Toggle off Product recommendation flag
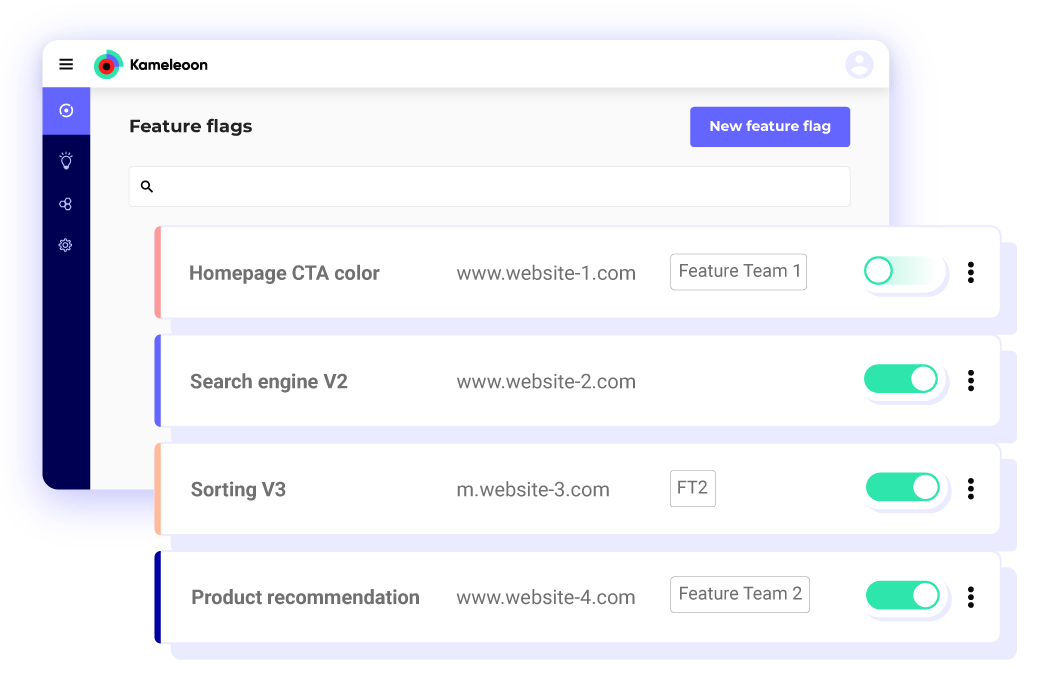1060x700 pixels. pos(902,596)
